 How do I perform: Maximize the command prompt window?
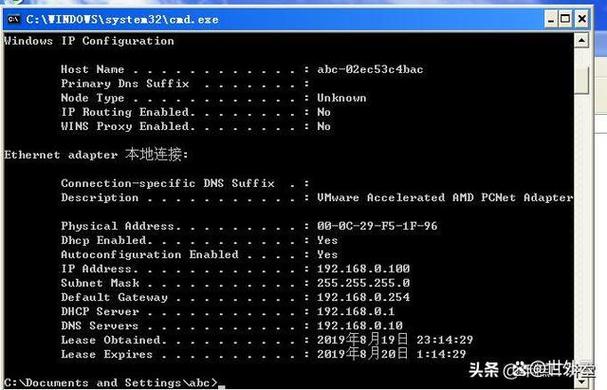(x=566, y=19)
